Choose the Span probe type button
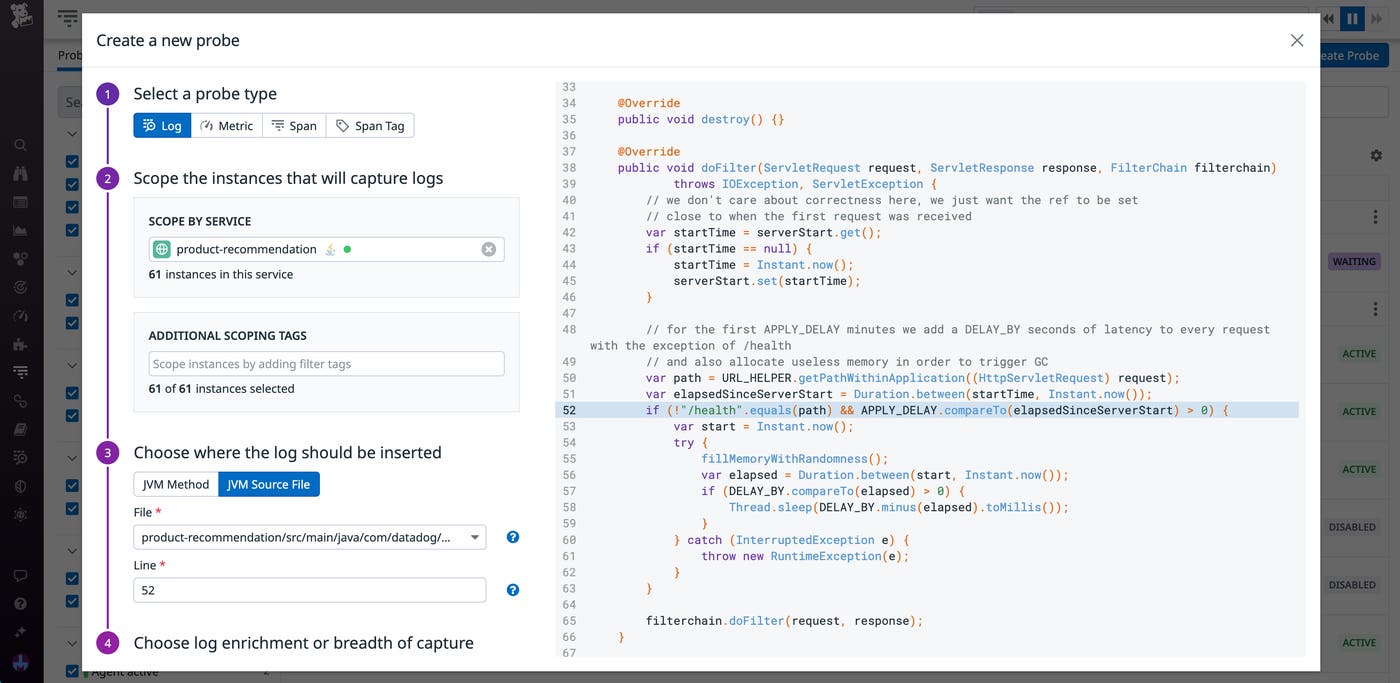 click(294, 126)
